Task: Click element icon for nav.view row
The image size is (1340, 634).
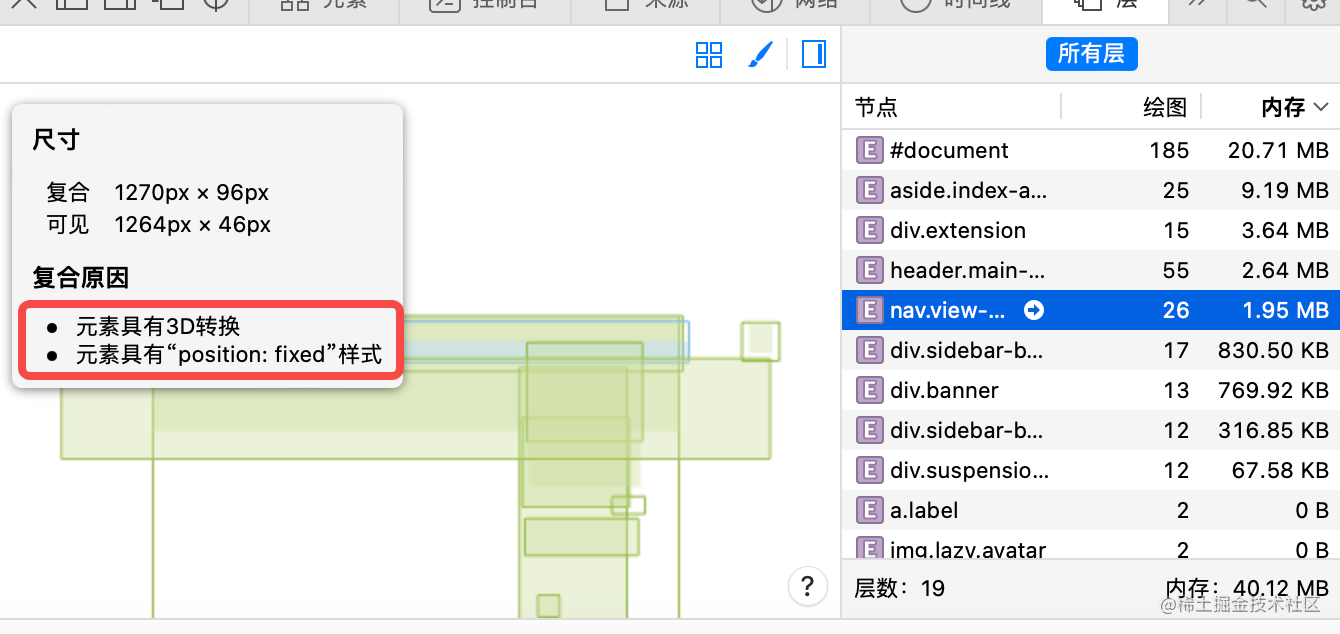Action: pos(869,310)
